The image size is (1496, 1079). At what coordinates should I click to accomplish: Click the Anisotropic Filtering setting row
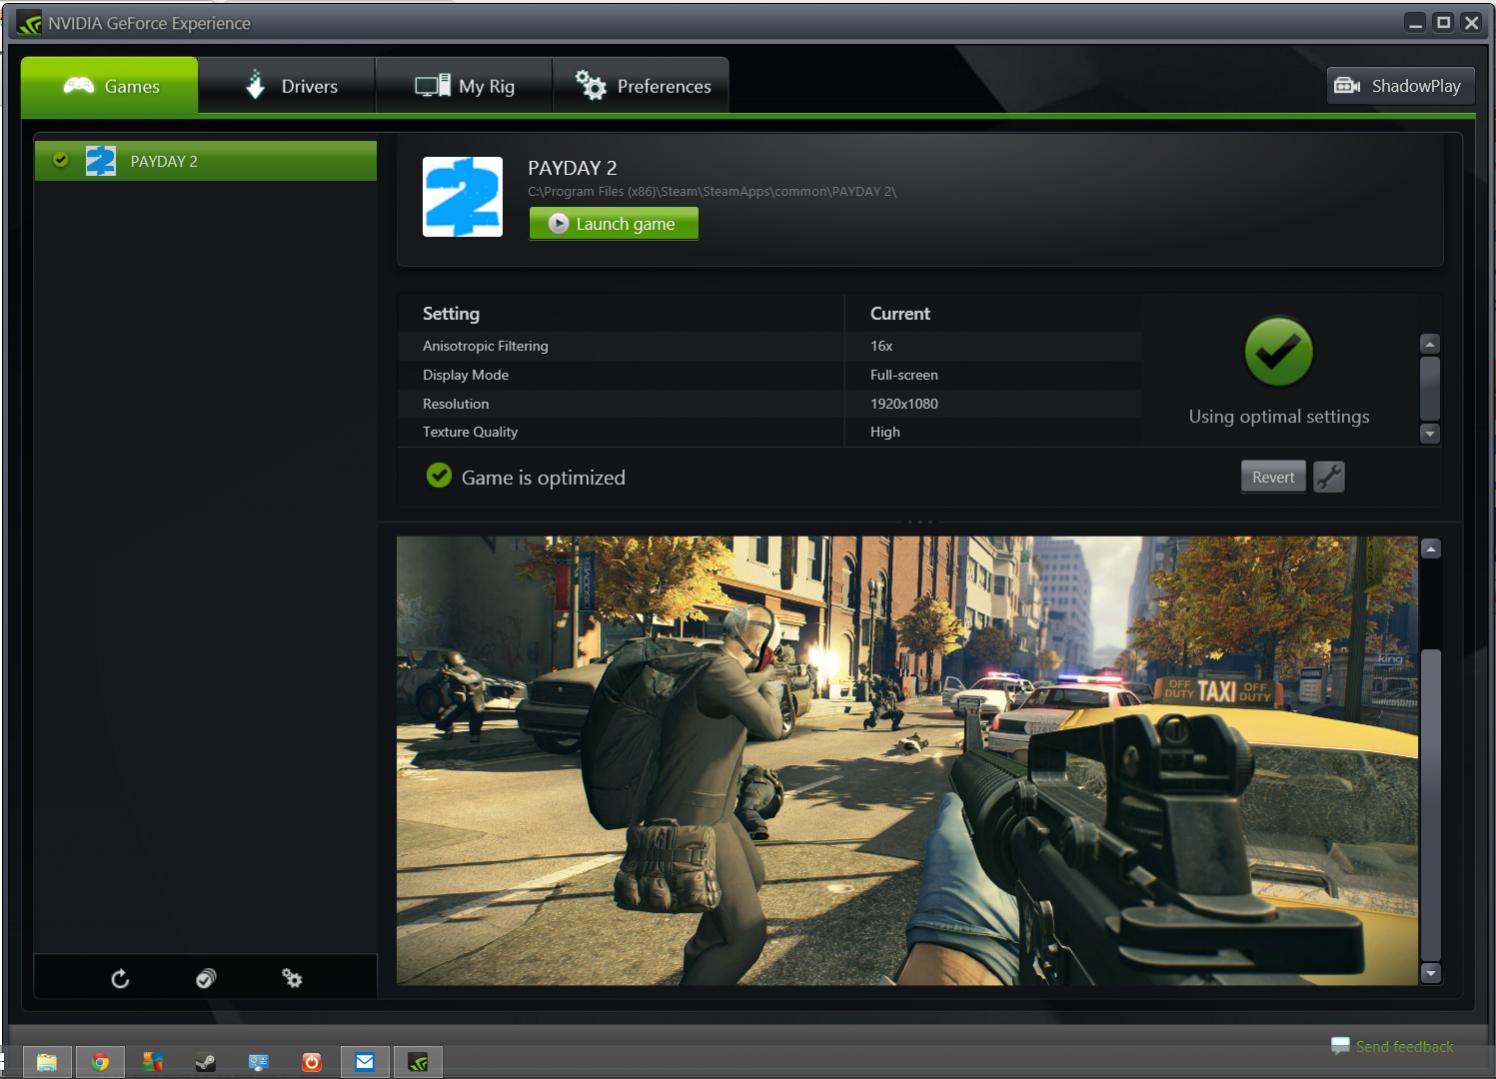coord(769,346)
